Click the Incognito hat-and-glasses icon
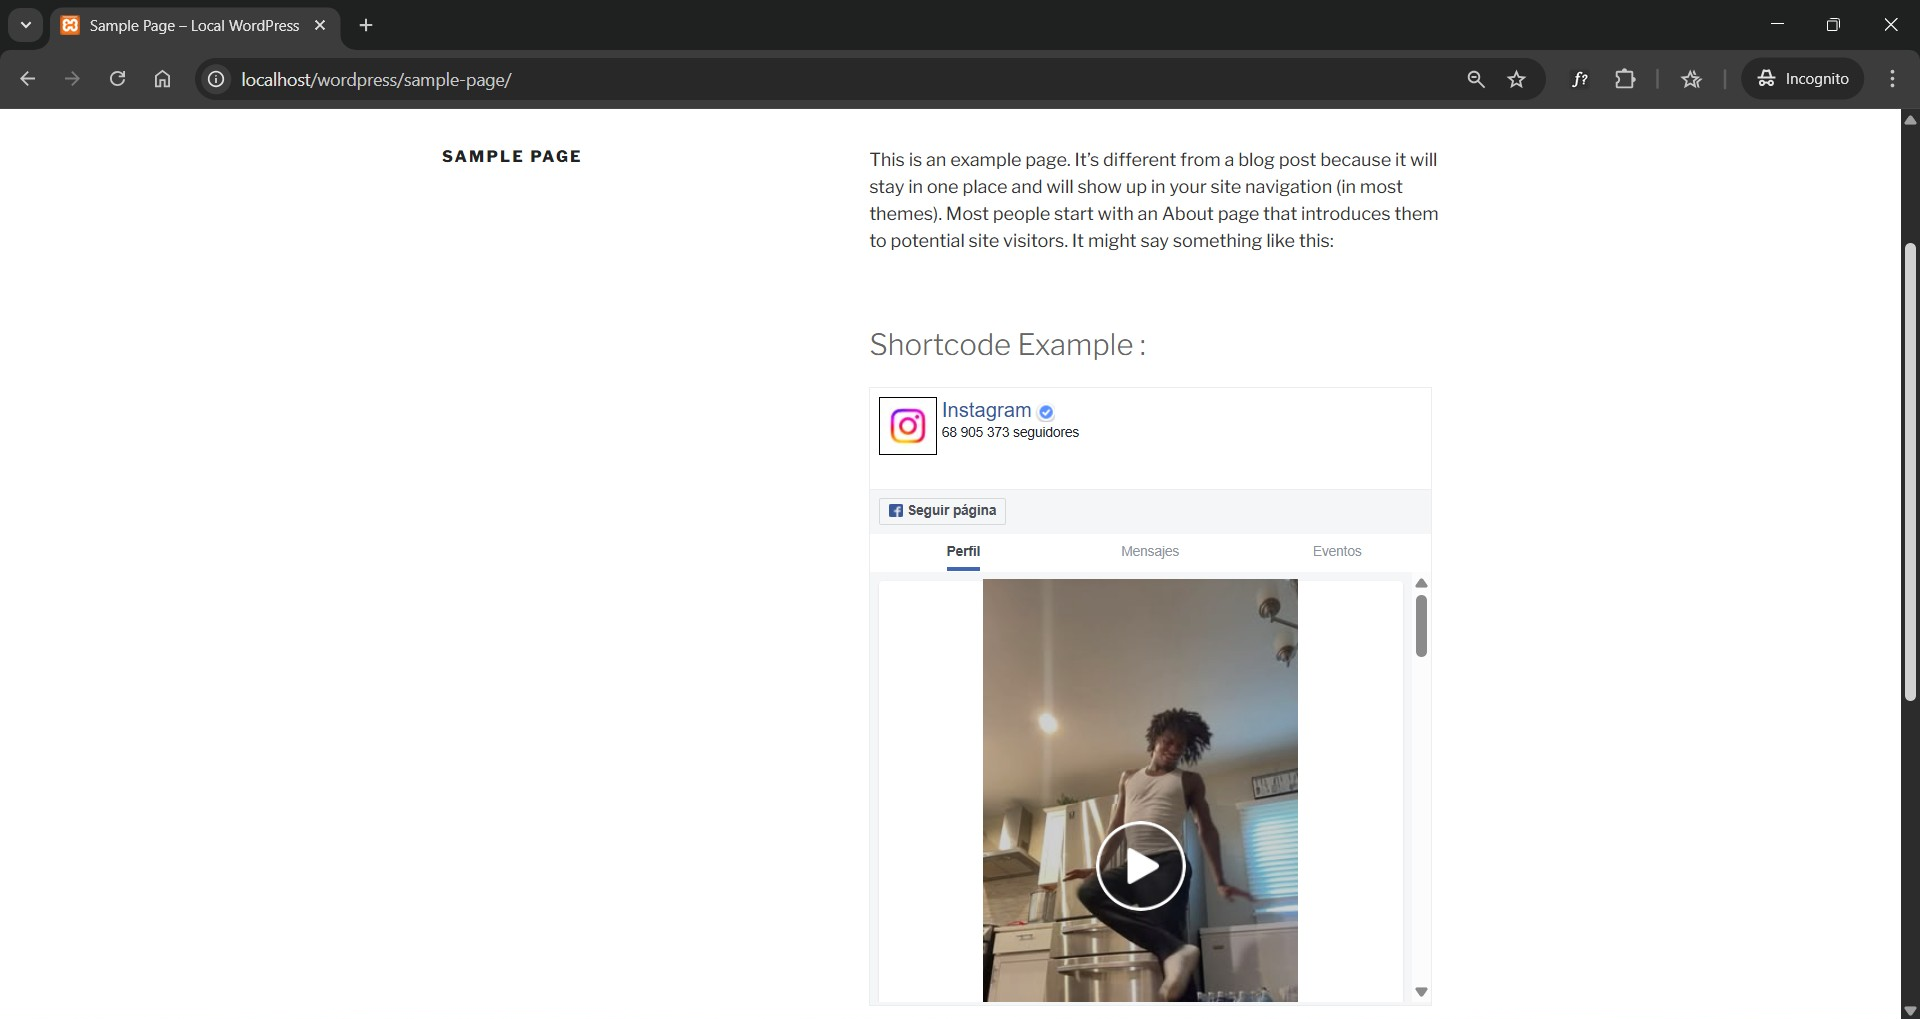The height and width of the screenshot is (1019, 1920). point(1768,79)
